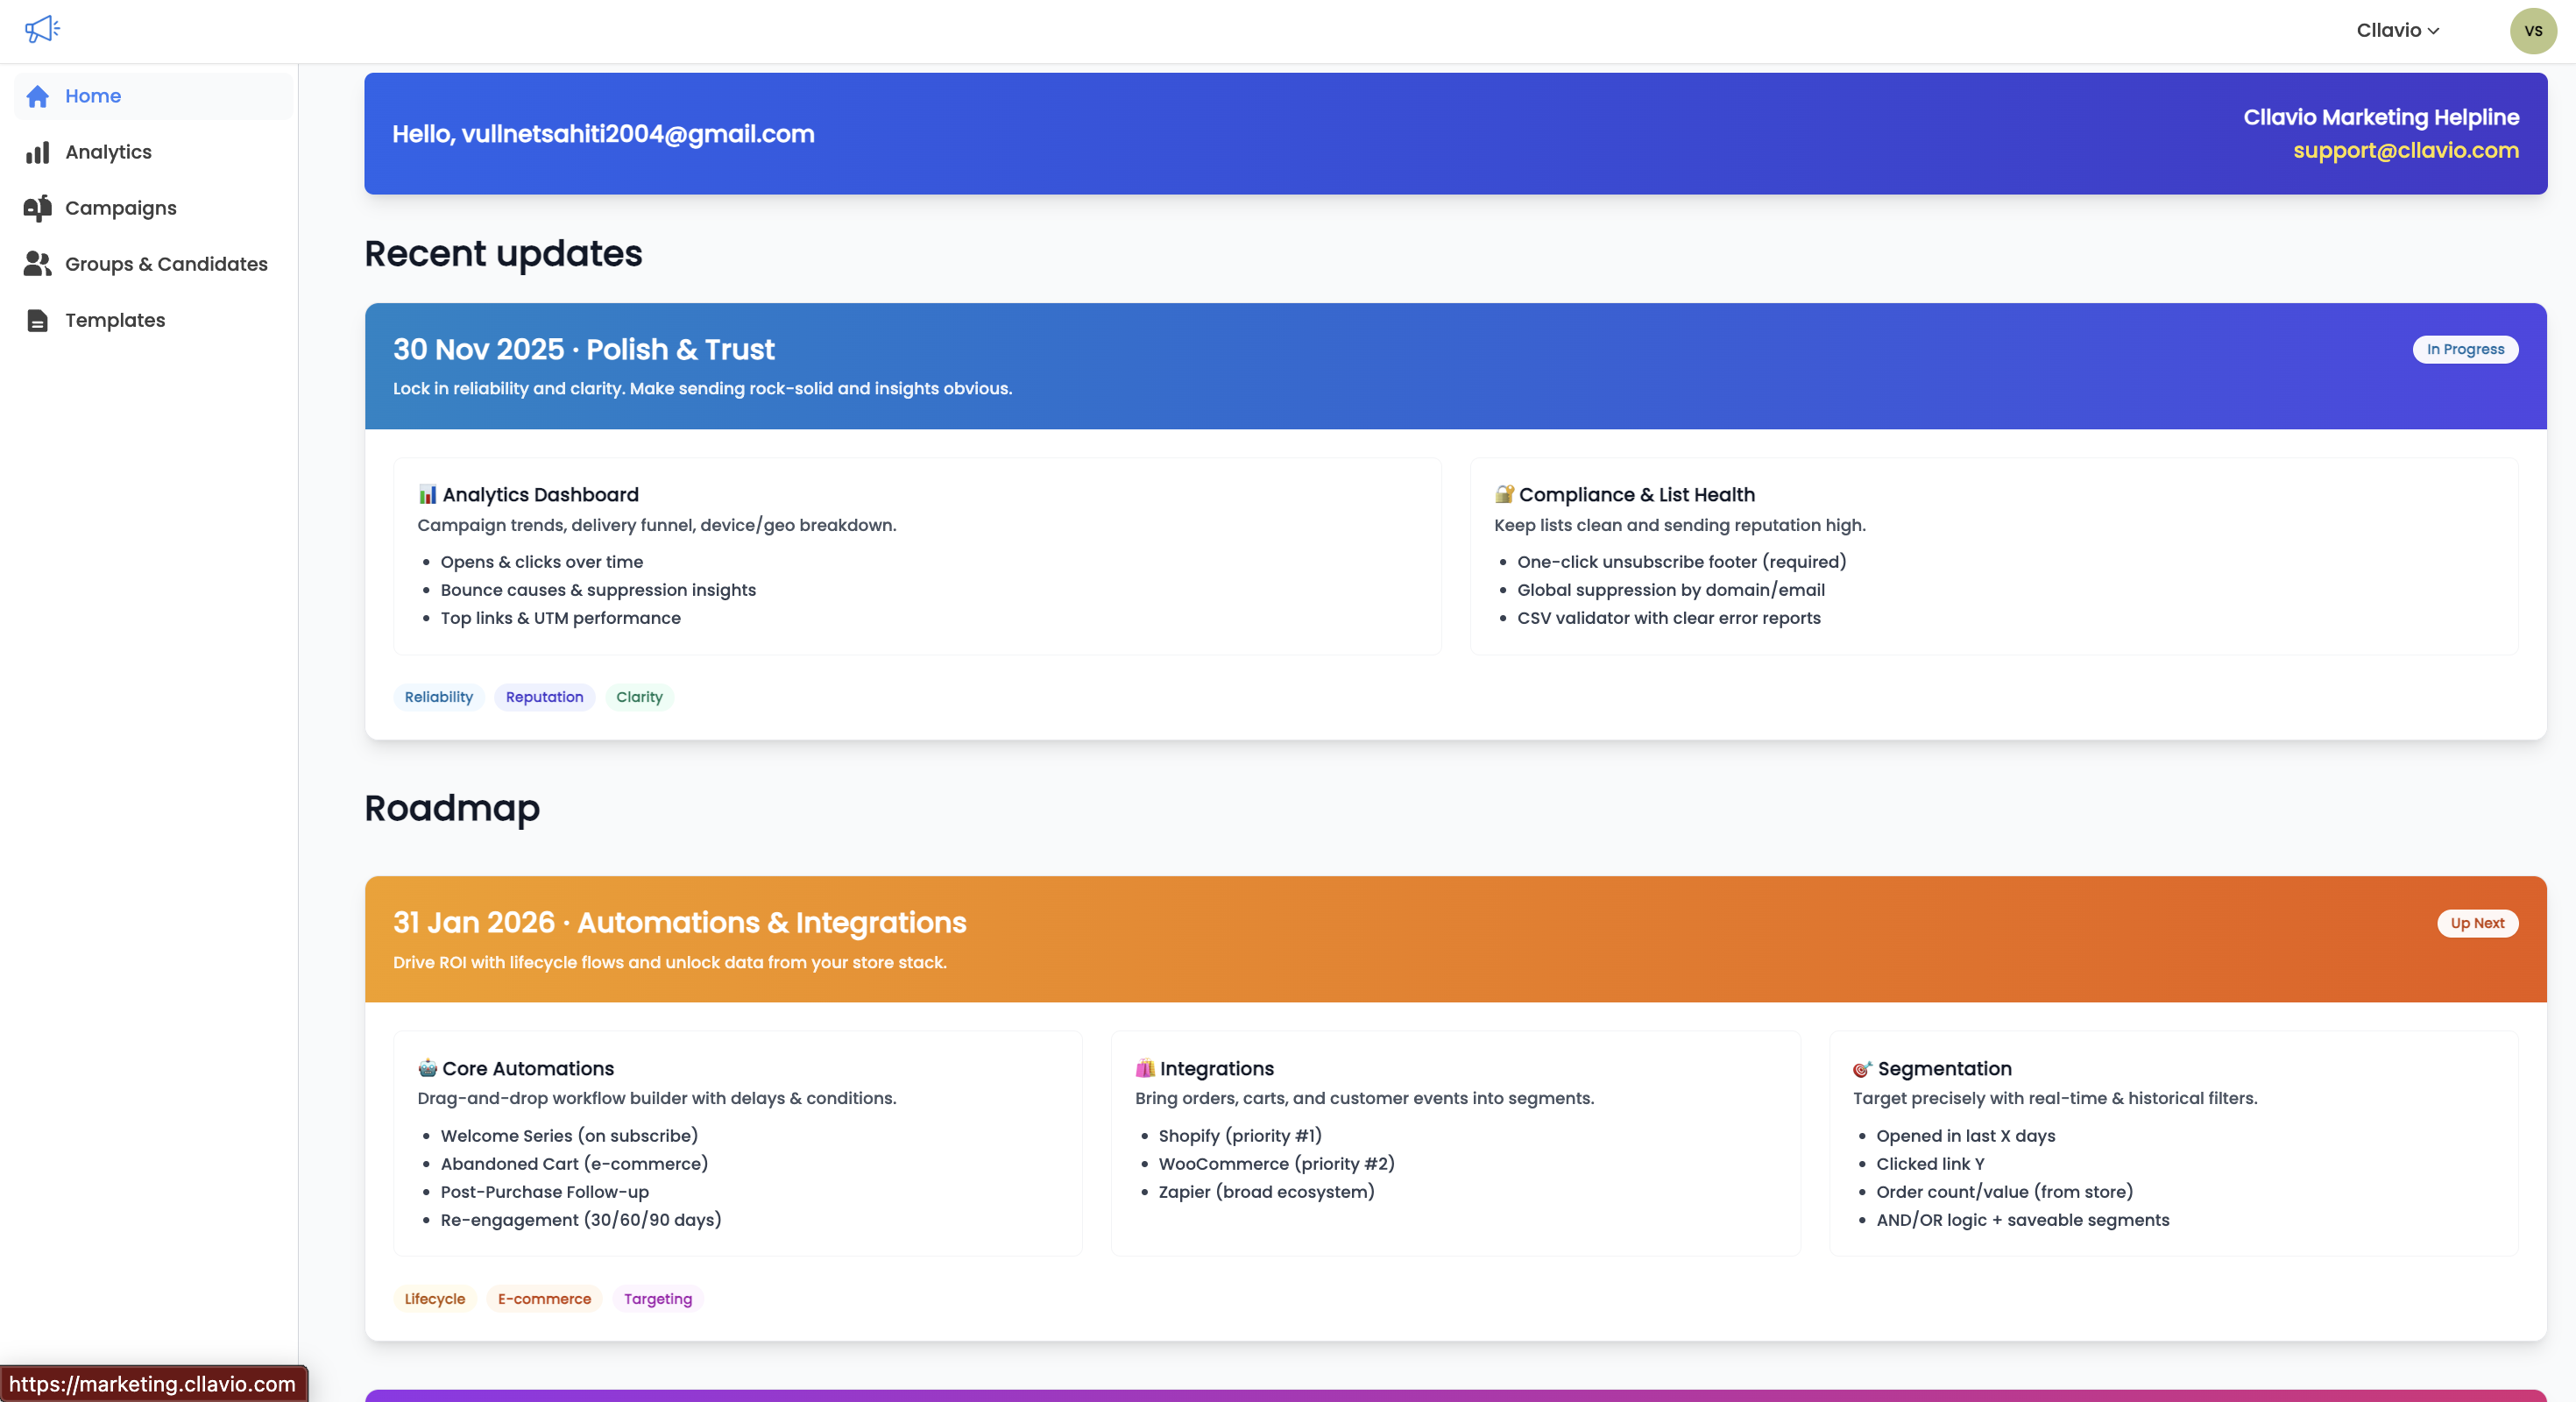Open the Cllavio workspace dropdown
The height and width of the screenshot is (1402, 2576).
click(x=2398, y=30)
